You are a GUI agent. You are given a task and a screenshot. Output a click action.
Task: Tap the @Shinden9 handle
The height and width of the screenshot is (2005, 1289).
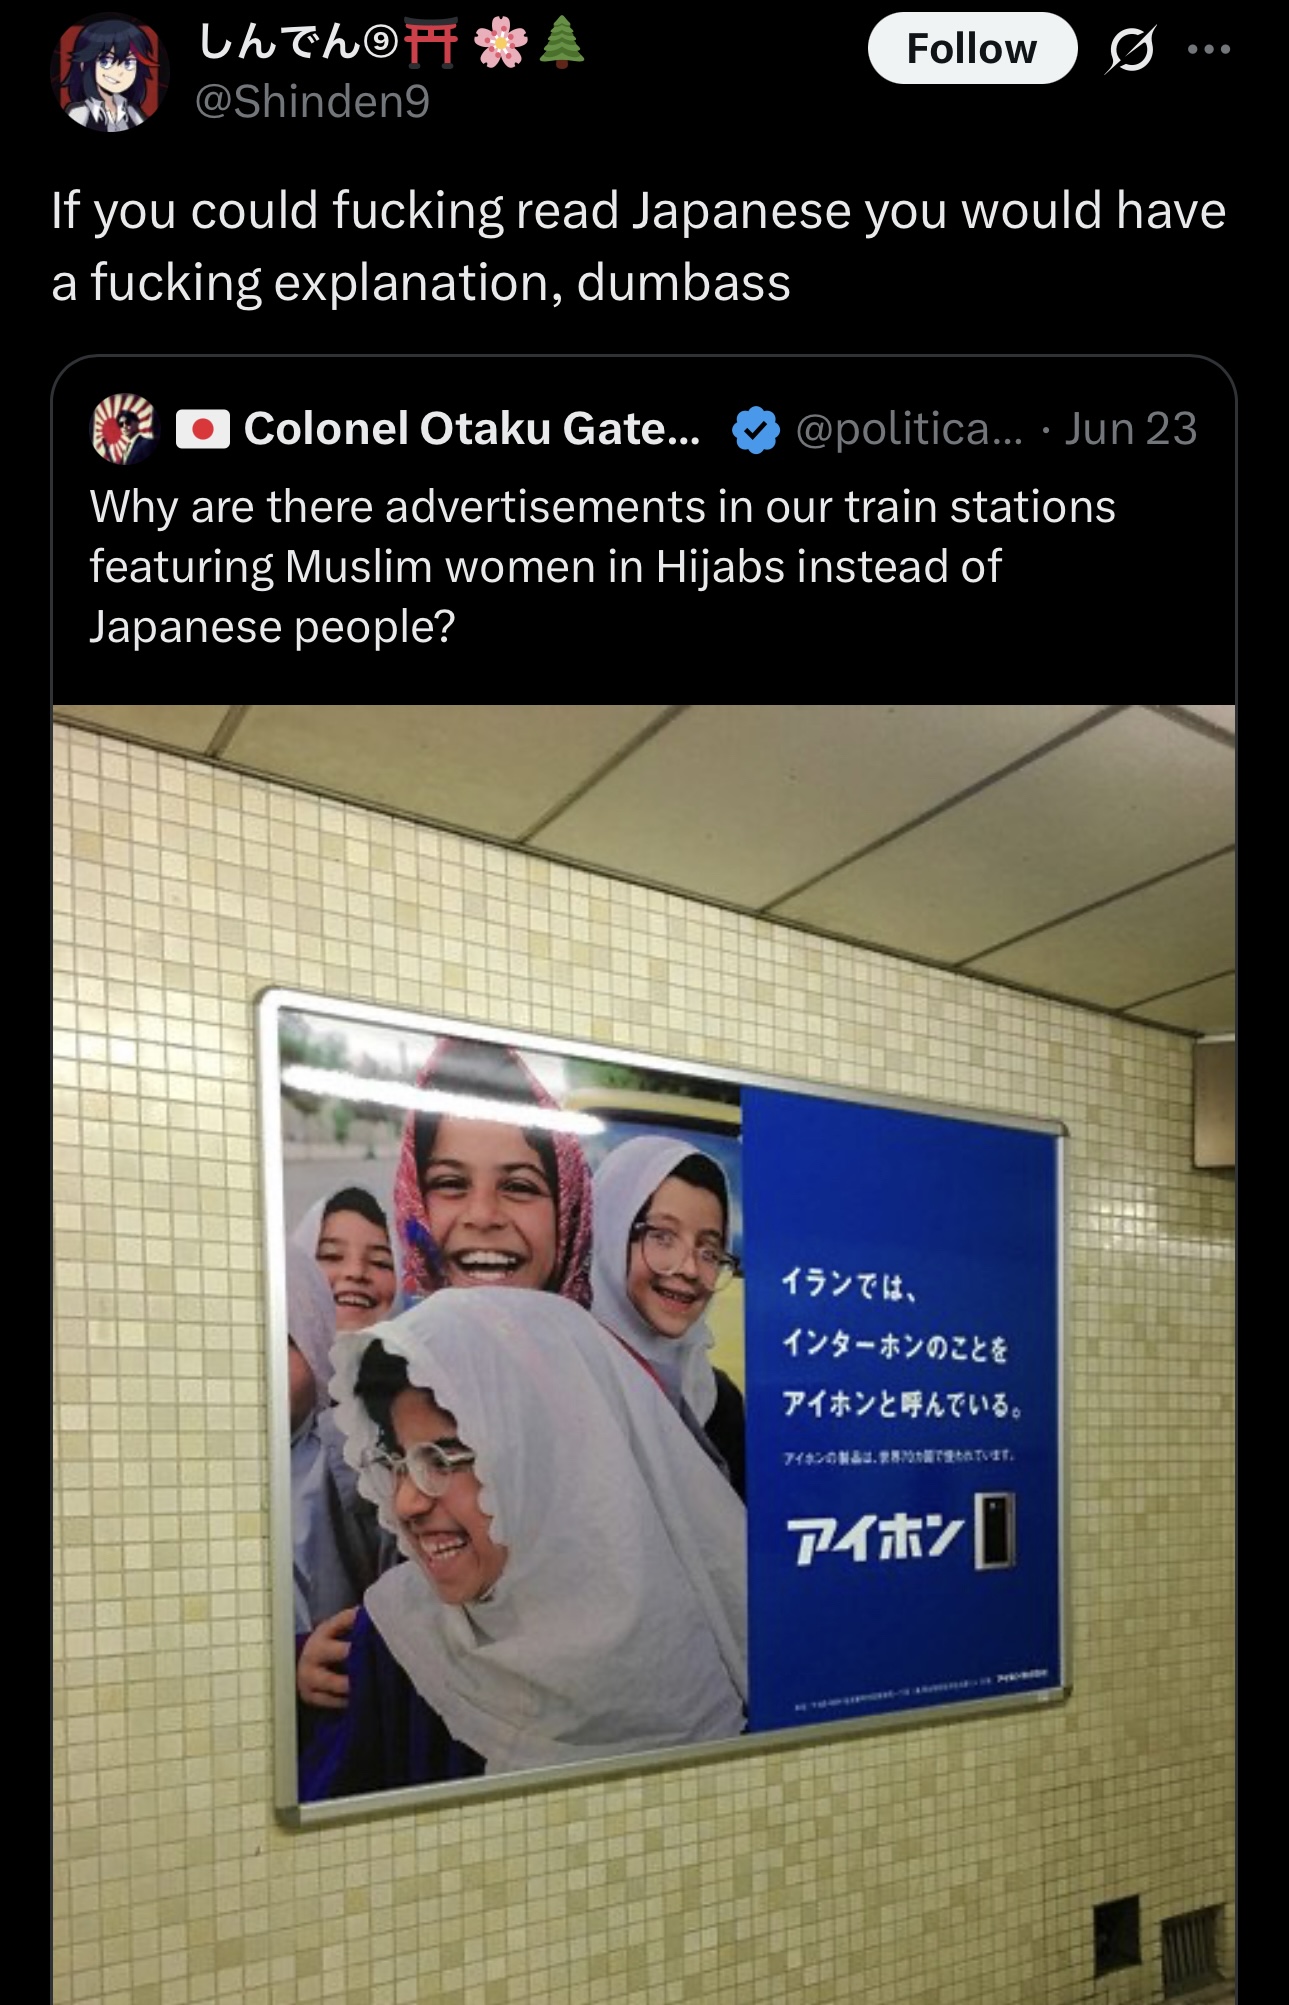tap(312, 101)
